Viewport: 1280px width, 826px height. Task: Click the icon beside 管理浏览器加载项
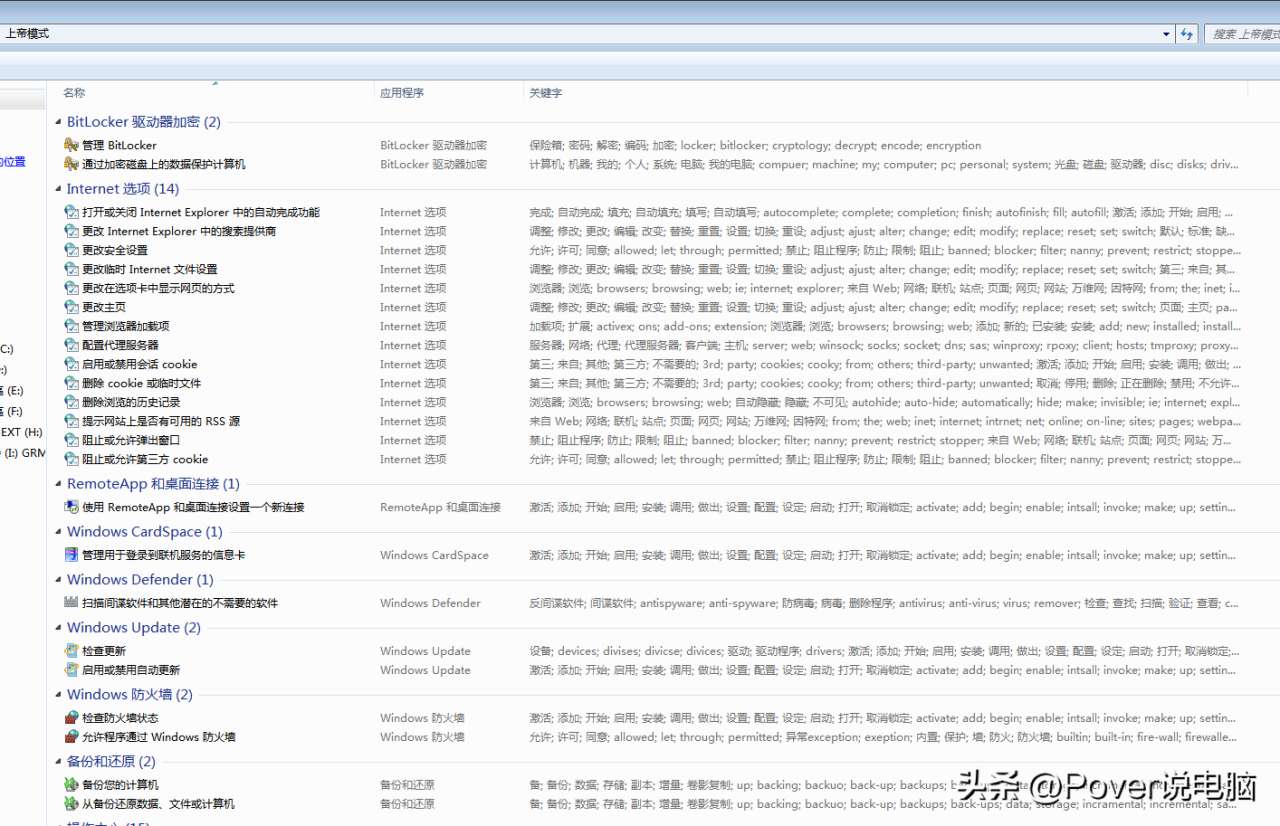click(x=71, y=326)
